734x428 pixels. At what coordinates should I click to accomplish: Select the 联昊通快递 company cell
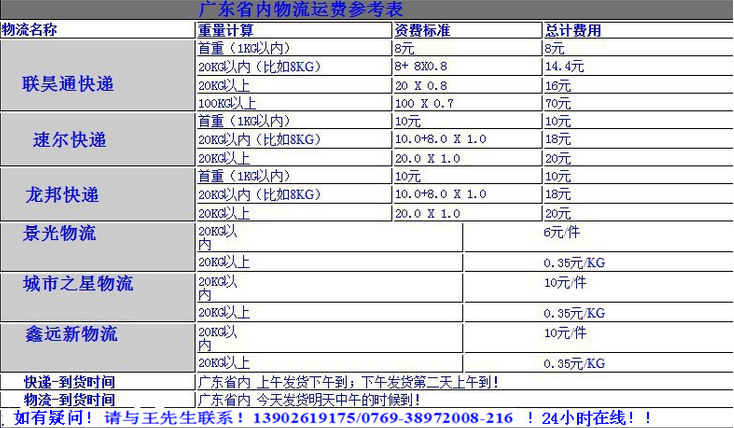point(69,83)
